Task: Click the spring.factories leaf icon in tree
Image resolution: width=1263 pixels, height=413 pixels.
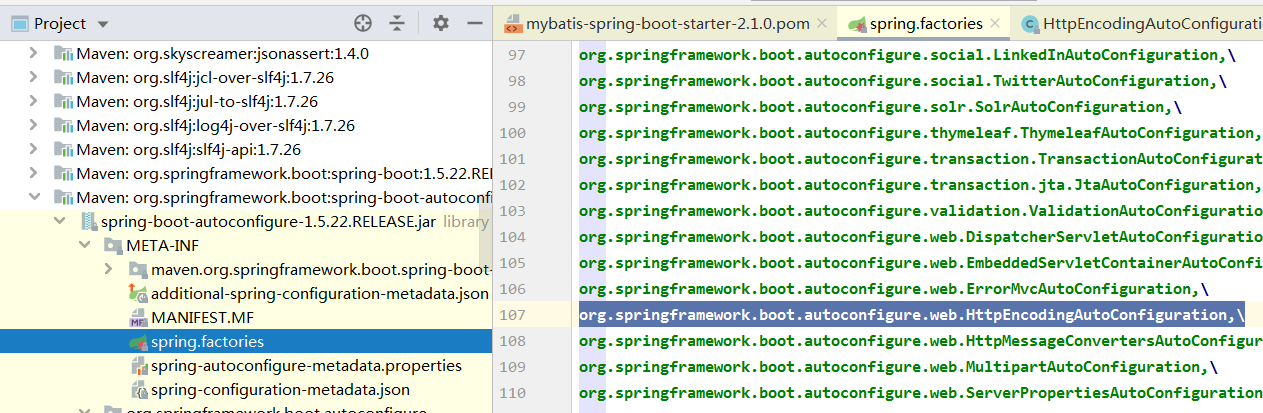Action: click(x=138, y=342)
